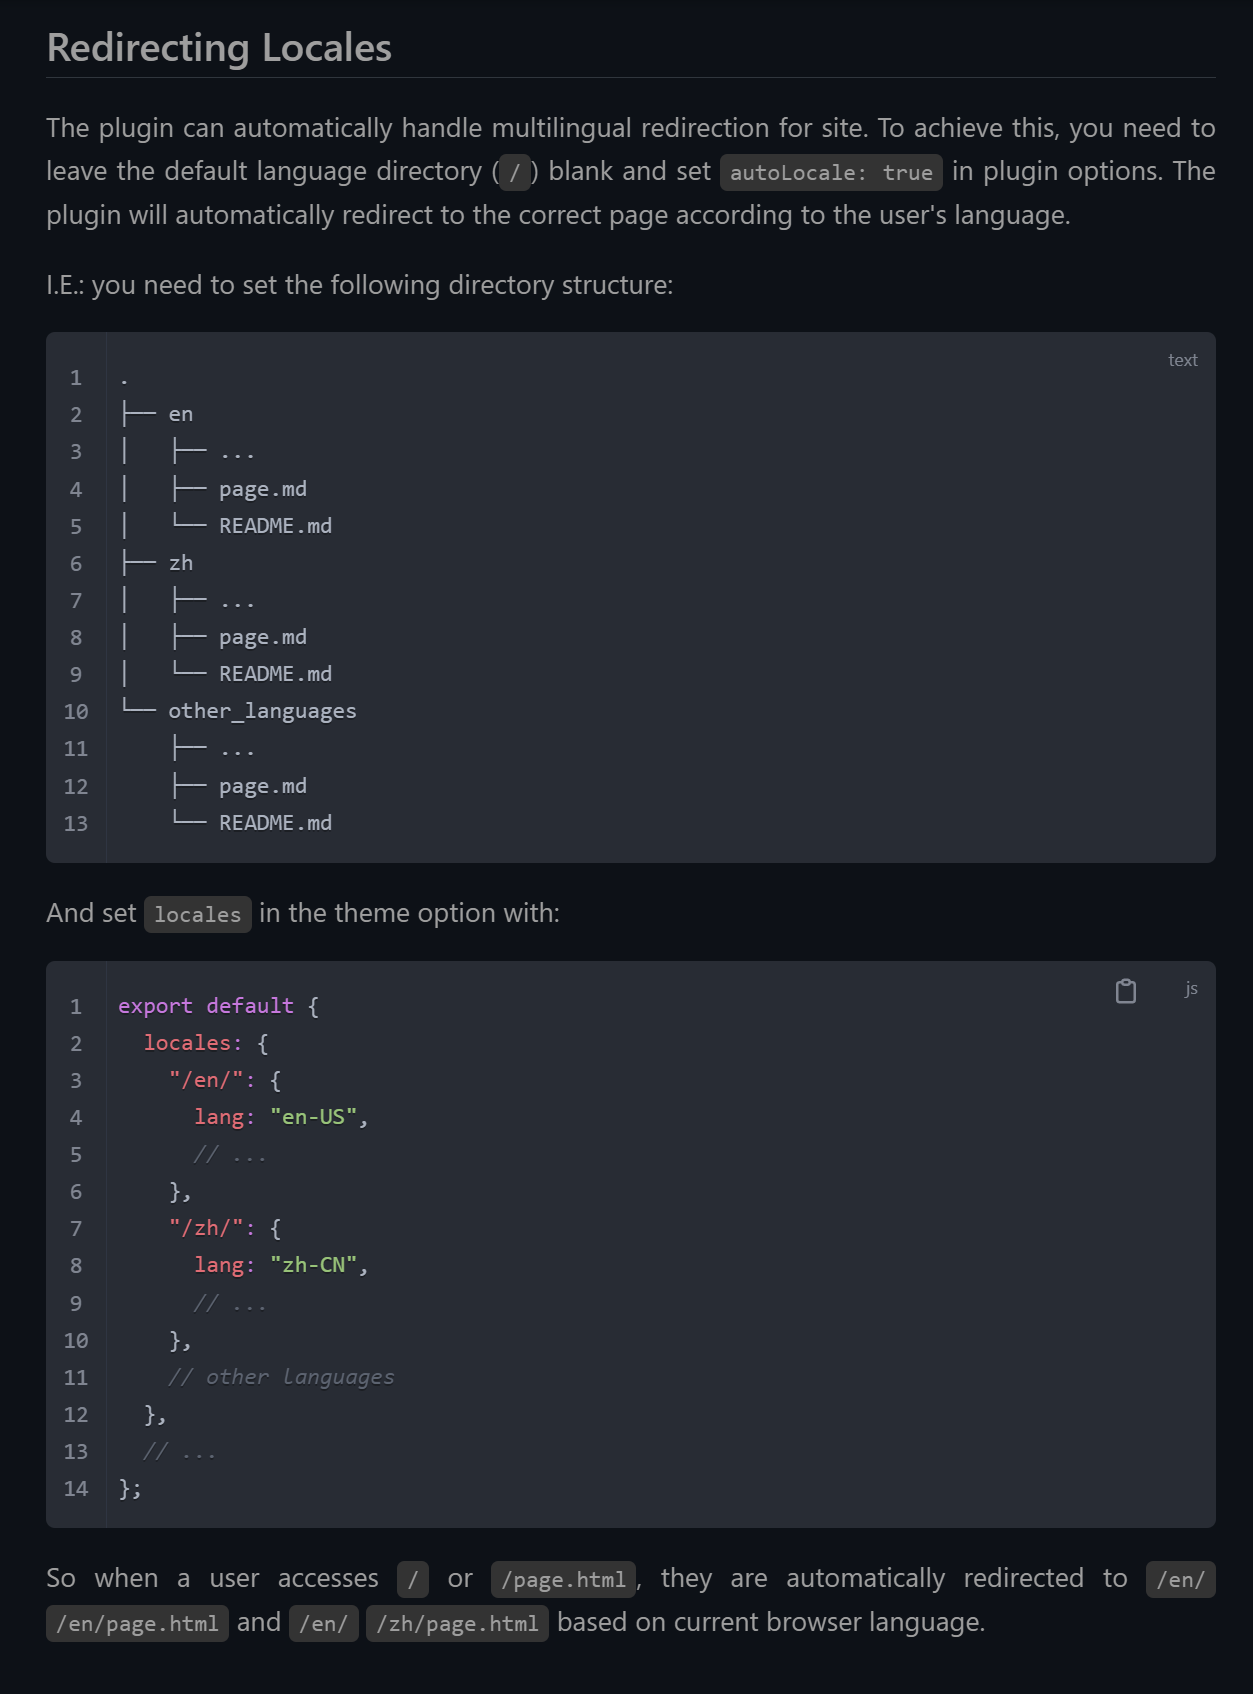Click the /en/page.html inline code

click(x=137, y=1623)
